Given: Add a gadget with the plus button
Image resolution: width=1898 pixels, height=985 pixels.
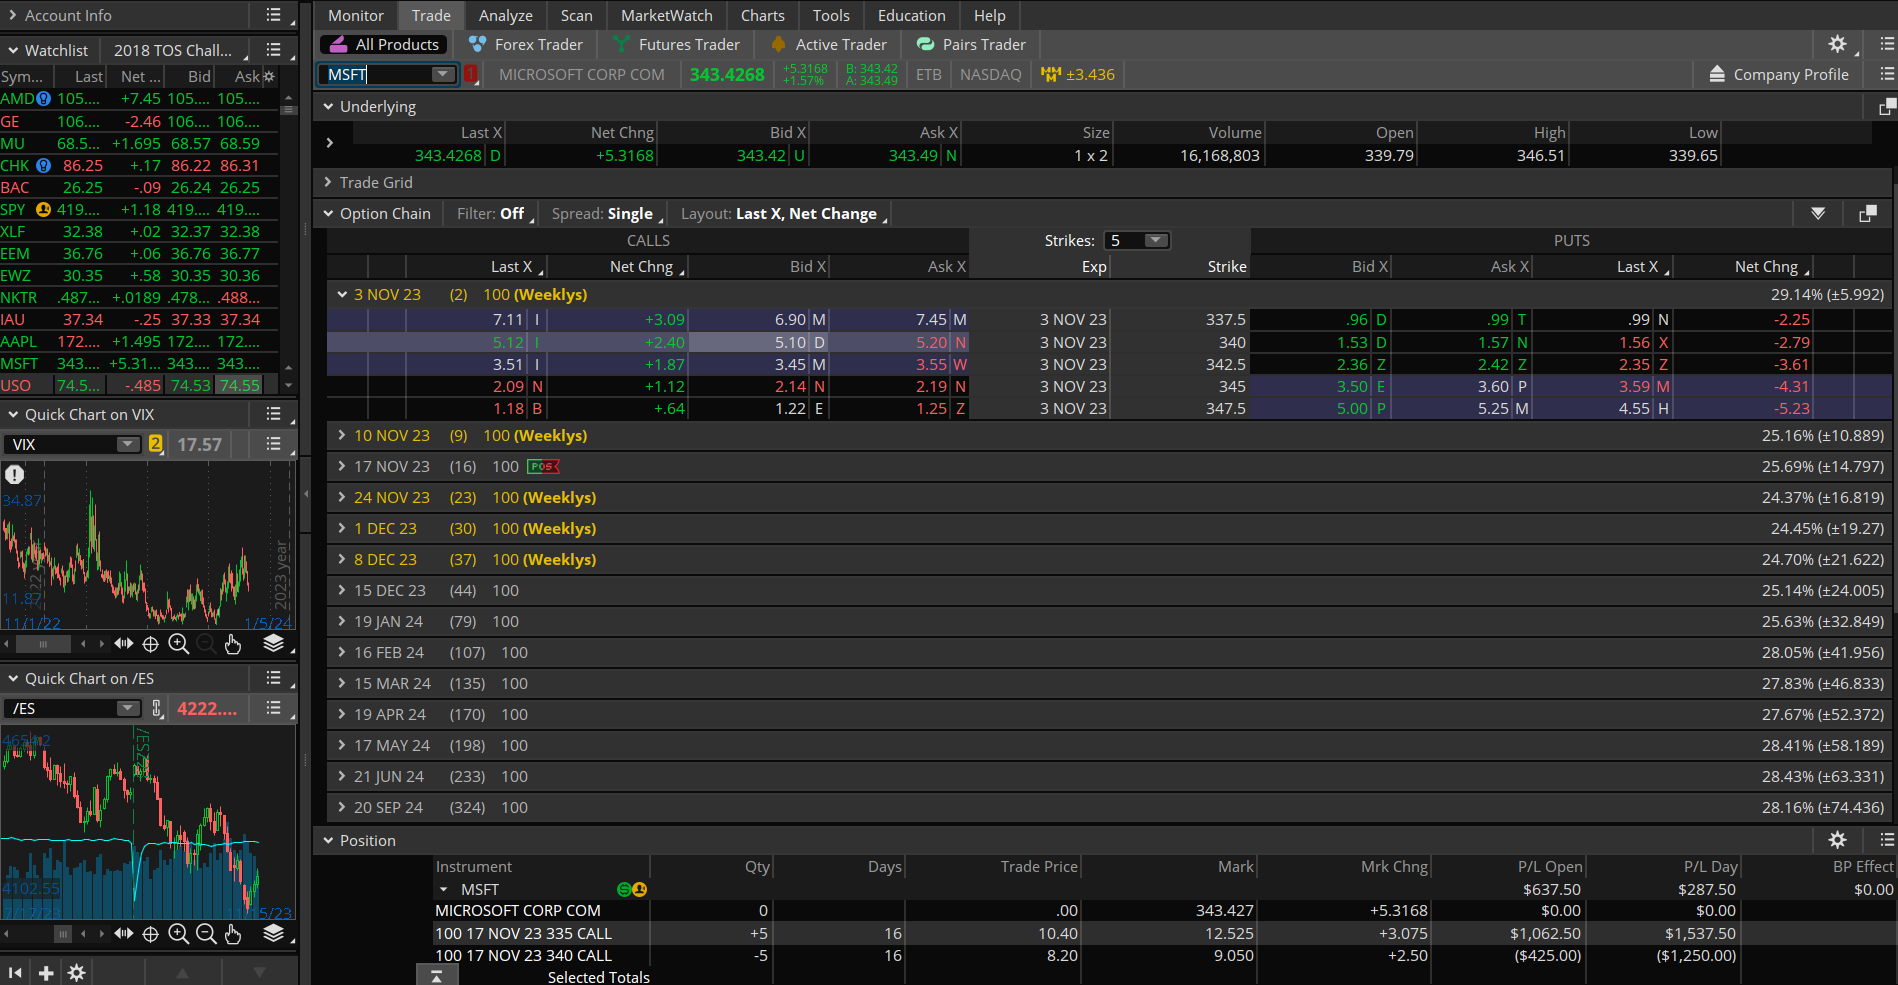Looking at the screenshot, I should pos(46,972).
